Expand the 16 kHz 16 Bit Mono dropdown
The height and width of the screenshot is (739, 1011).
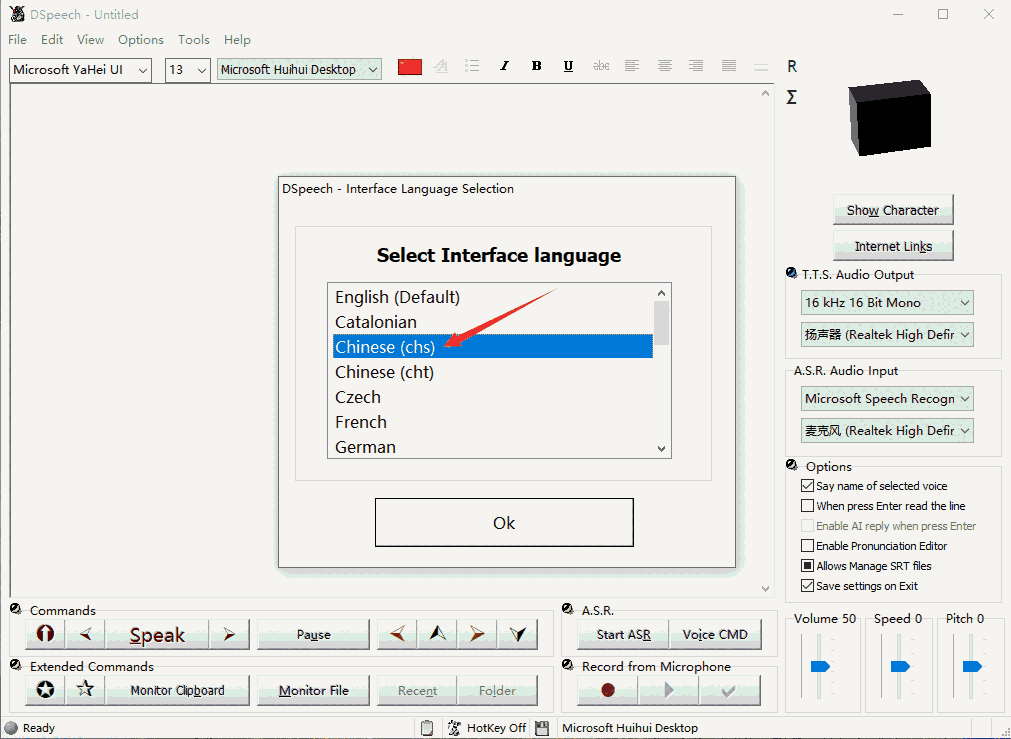pyautogui.click(x=964, y=303)
